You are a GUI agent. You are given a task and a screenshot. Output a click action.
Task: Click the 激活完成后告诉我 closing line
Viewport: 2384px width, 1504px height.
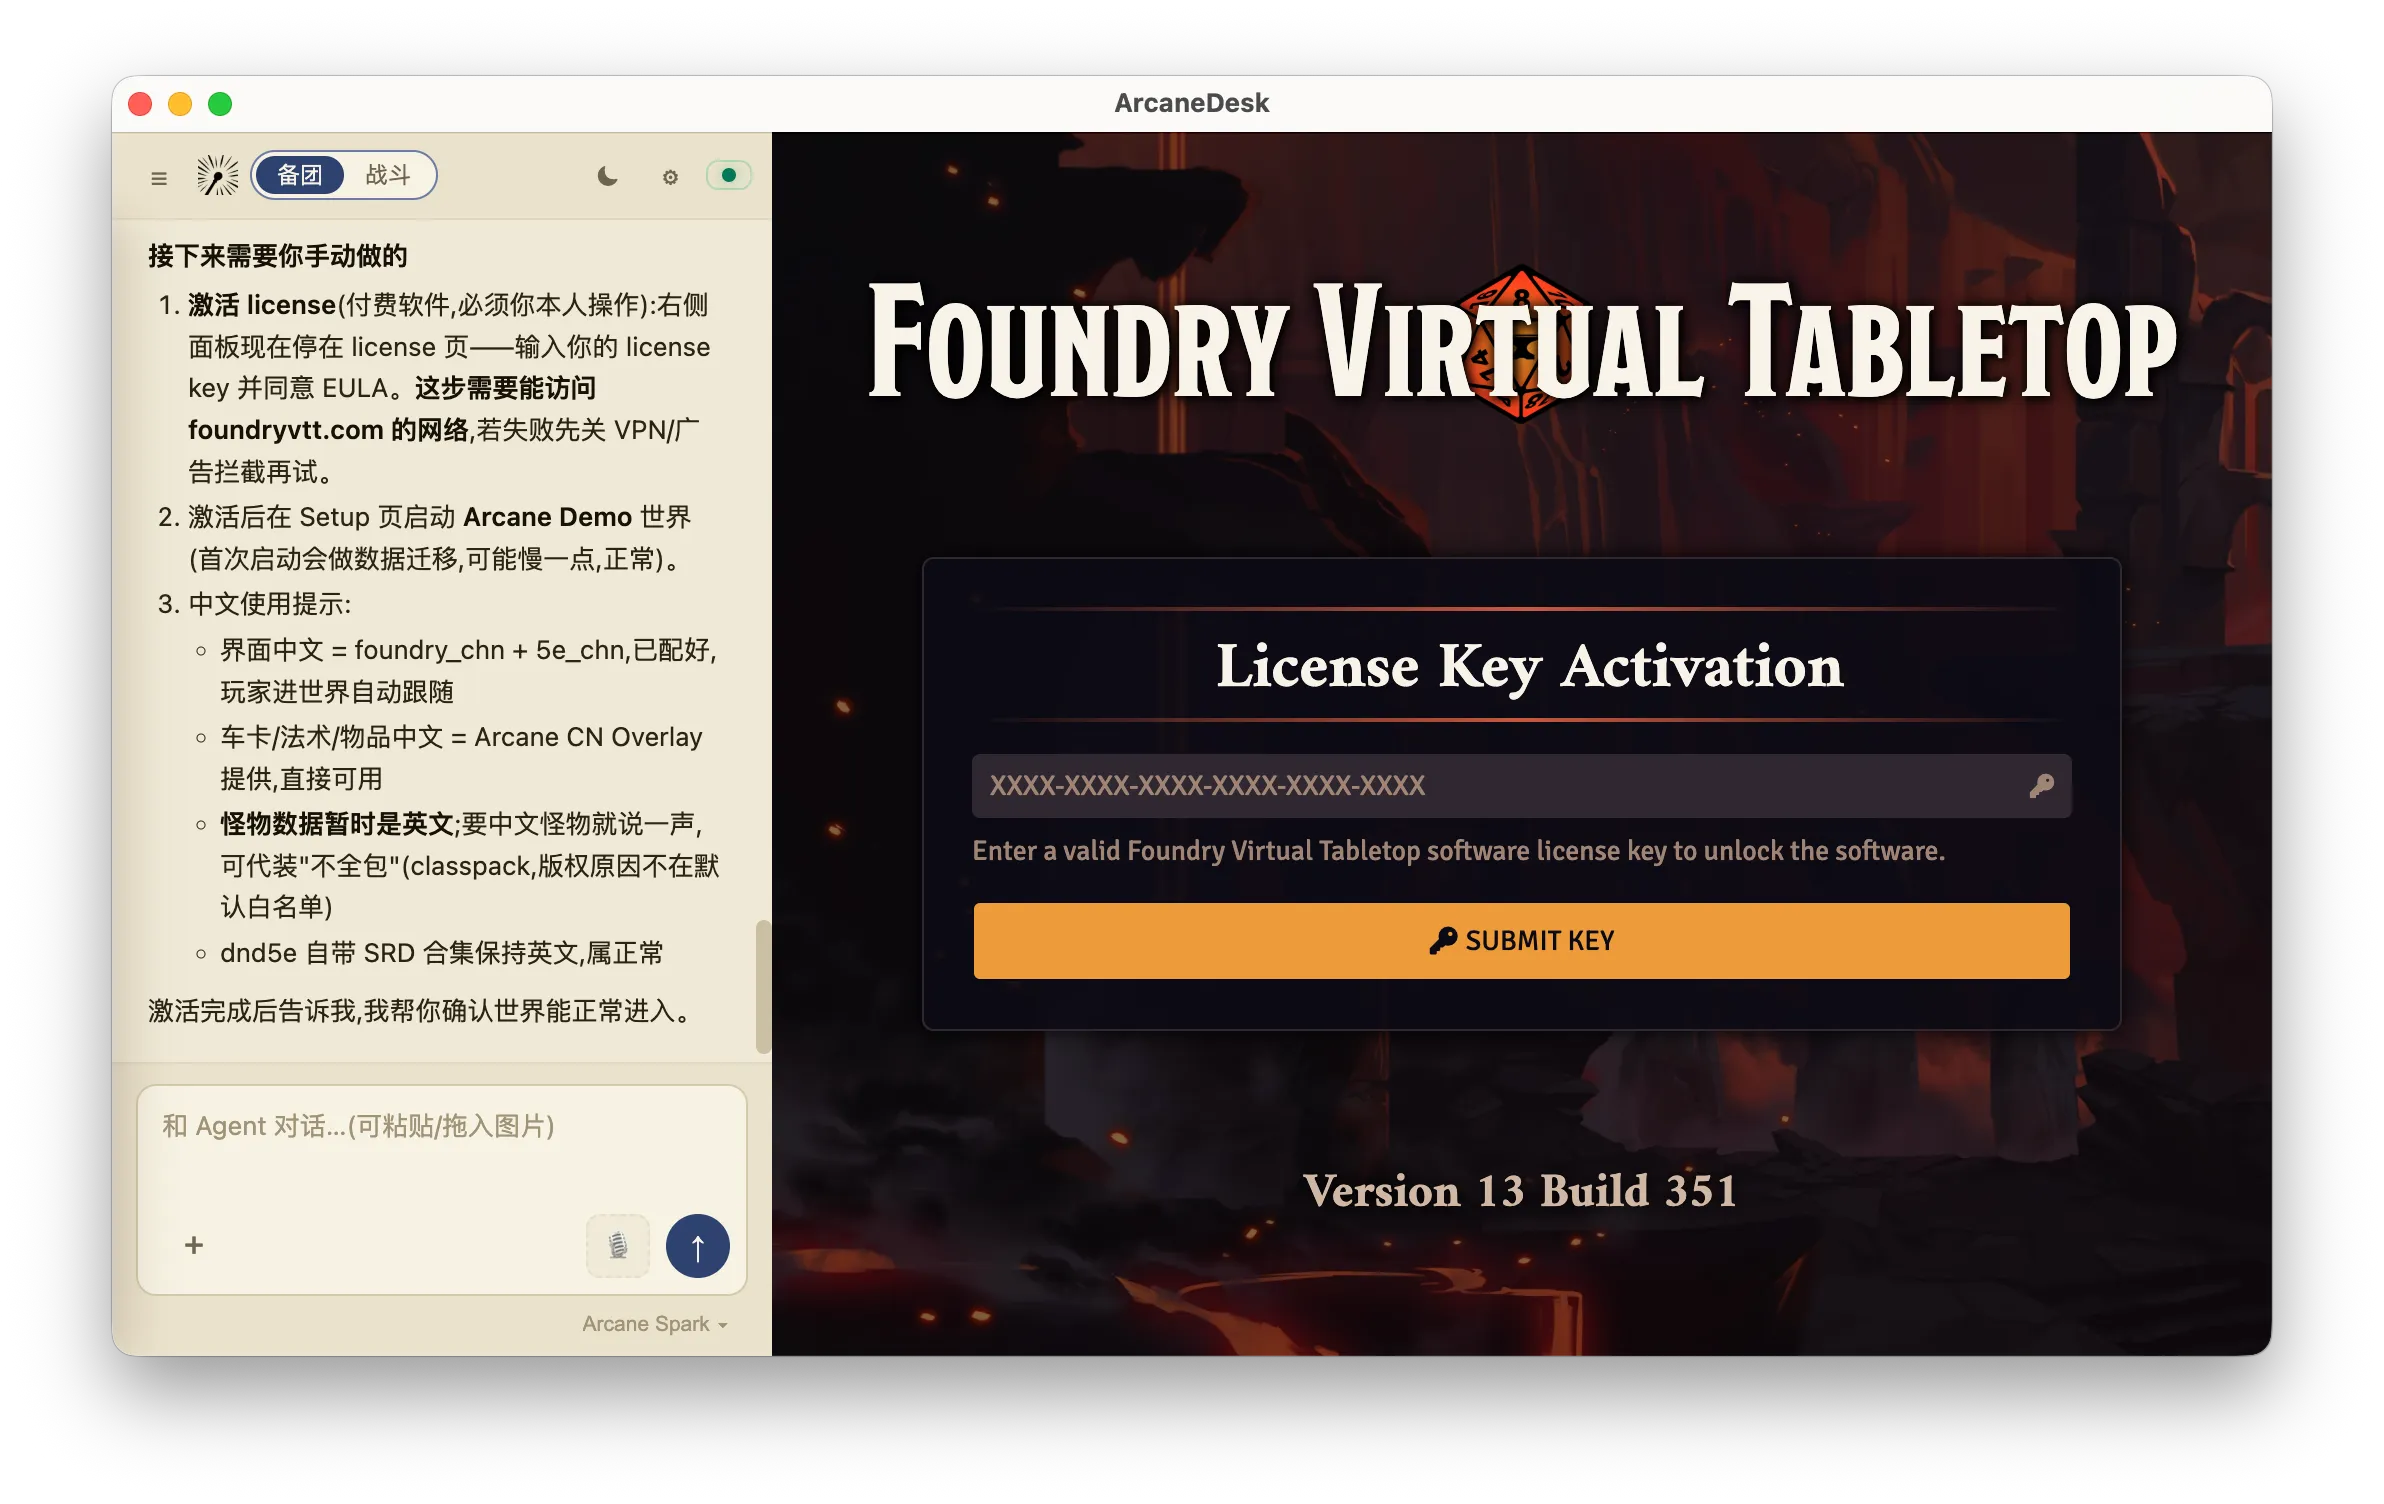[x=422, y=1011]
